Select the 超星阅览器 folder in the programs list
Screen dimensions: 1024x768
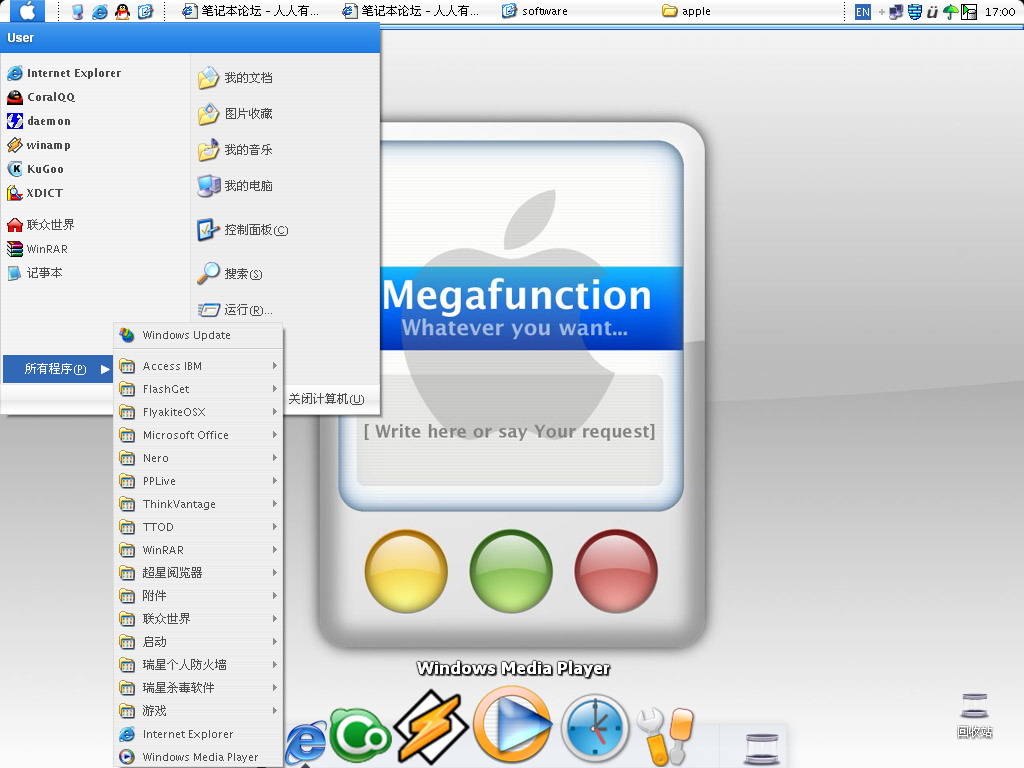(199, 573)
